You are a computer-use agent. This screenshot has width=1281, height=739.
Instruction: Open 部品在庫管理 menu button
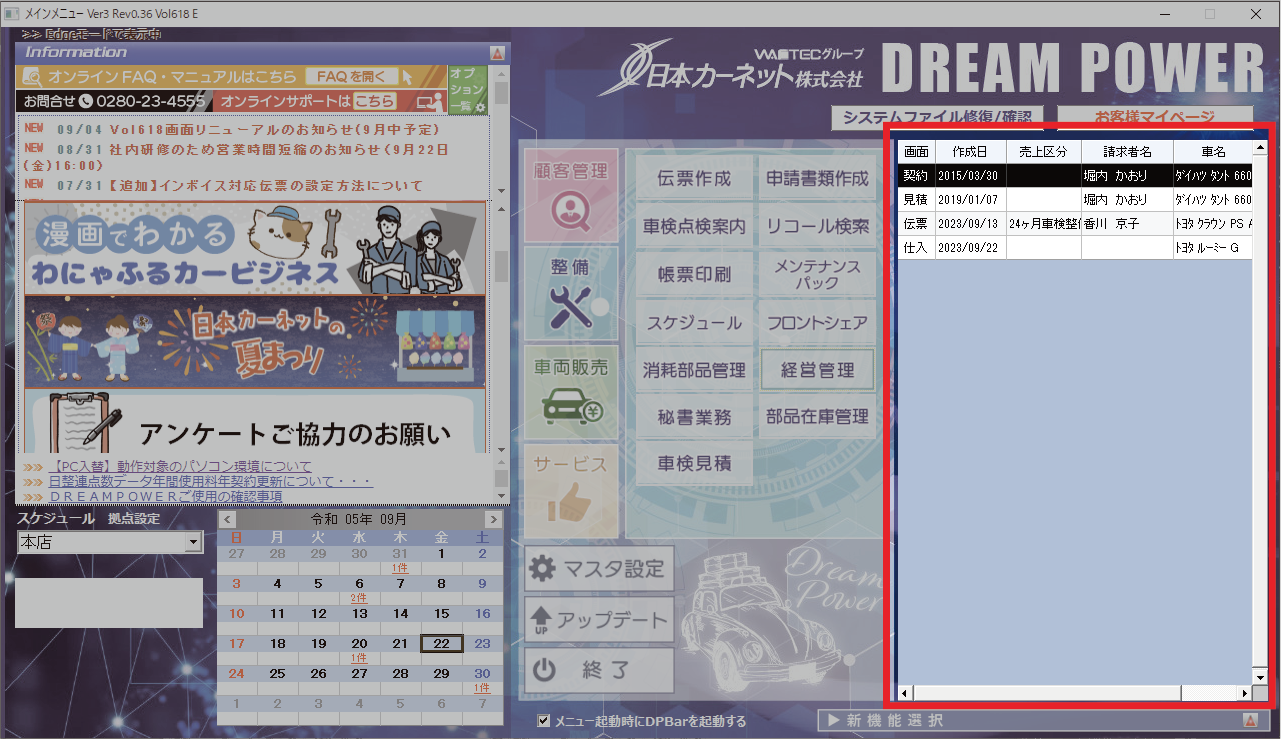click(817, 417)
